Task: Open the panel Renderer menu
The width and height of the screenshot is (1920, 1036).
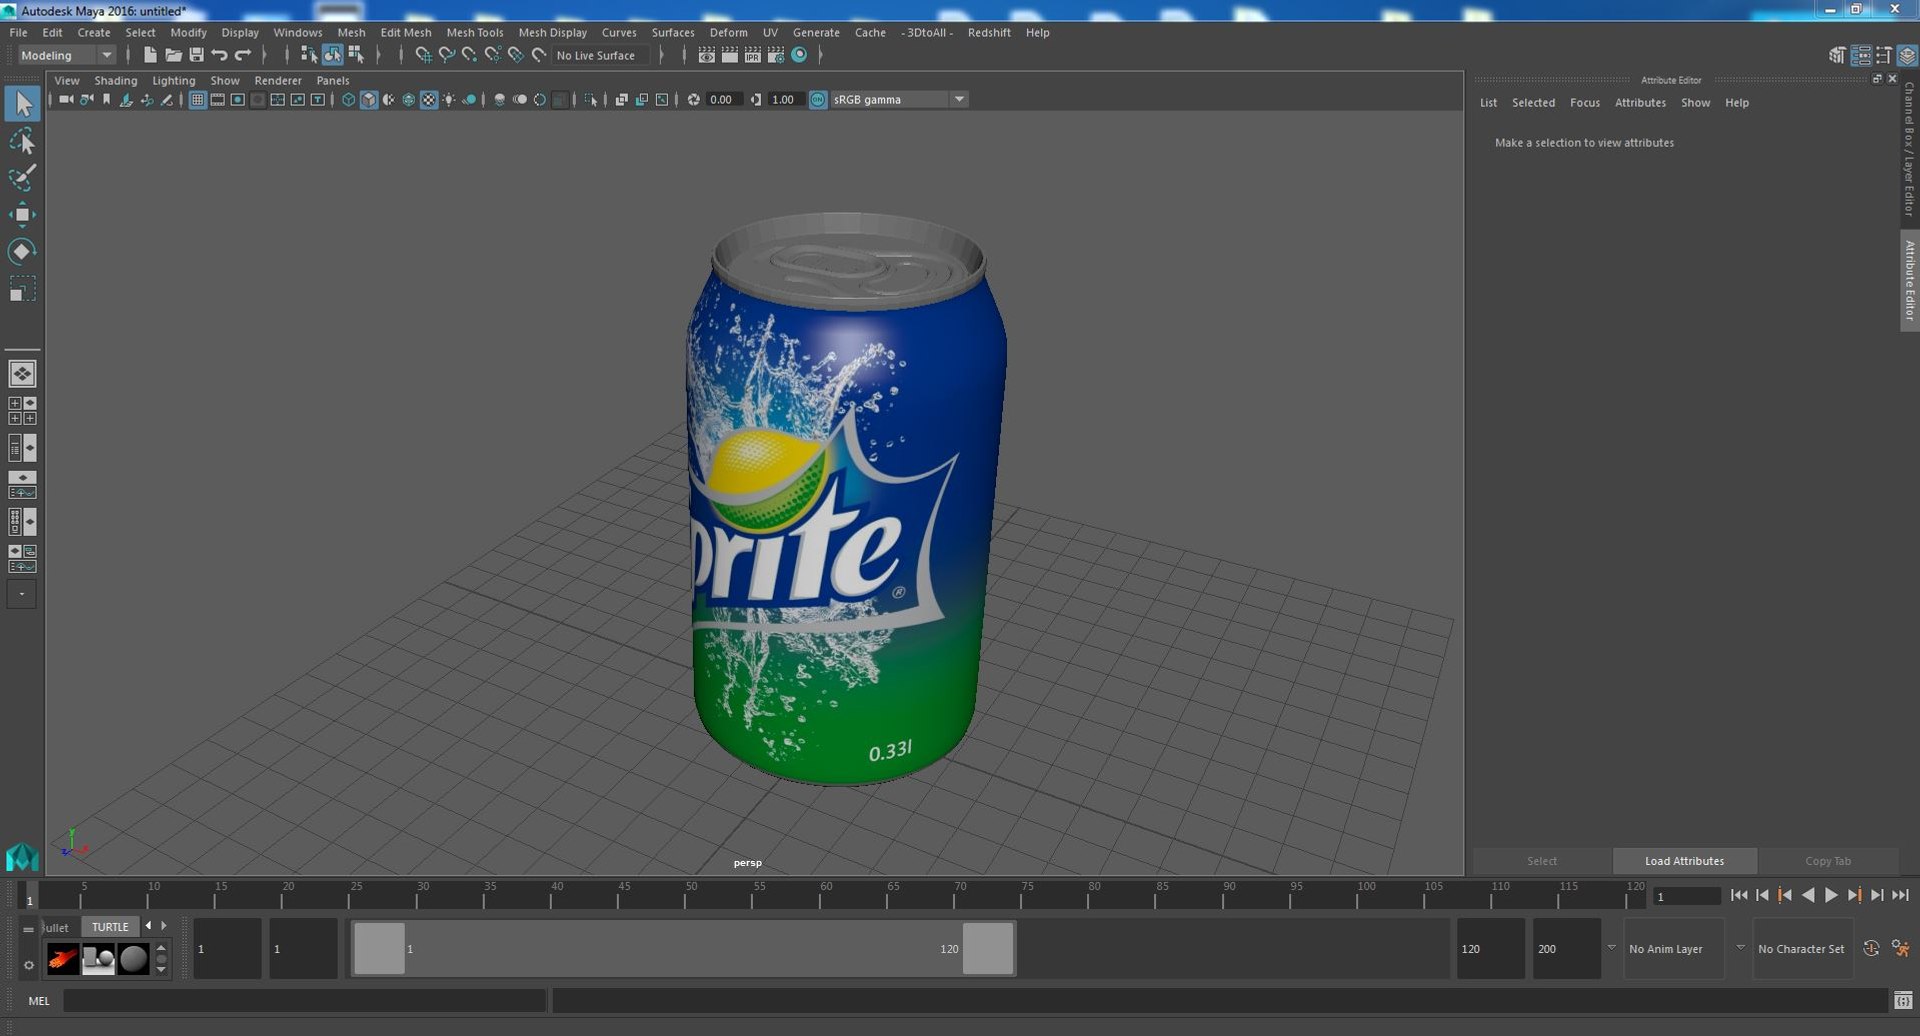Action: click(278, 80)
